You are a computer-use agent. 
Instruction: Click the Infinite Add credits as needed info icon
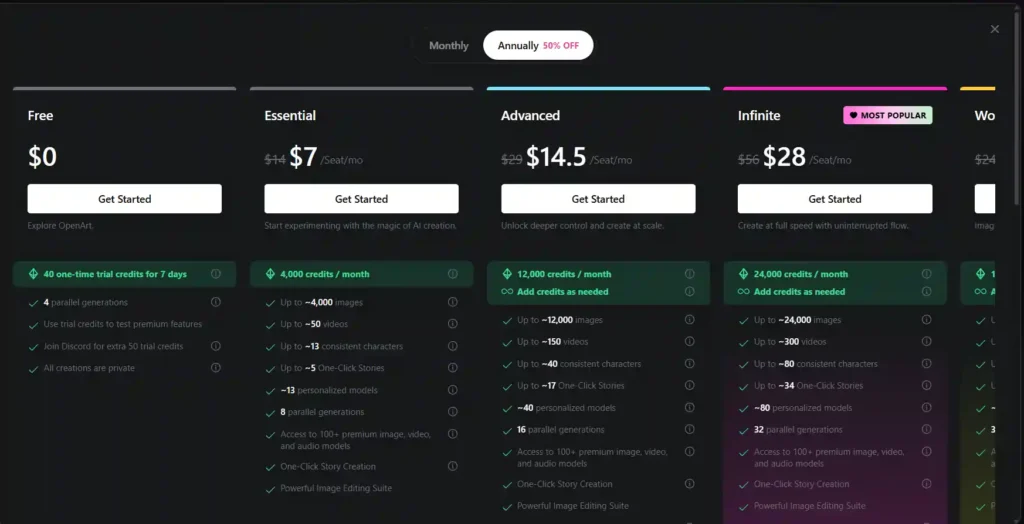point(926,291)
